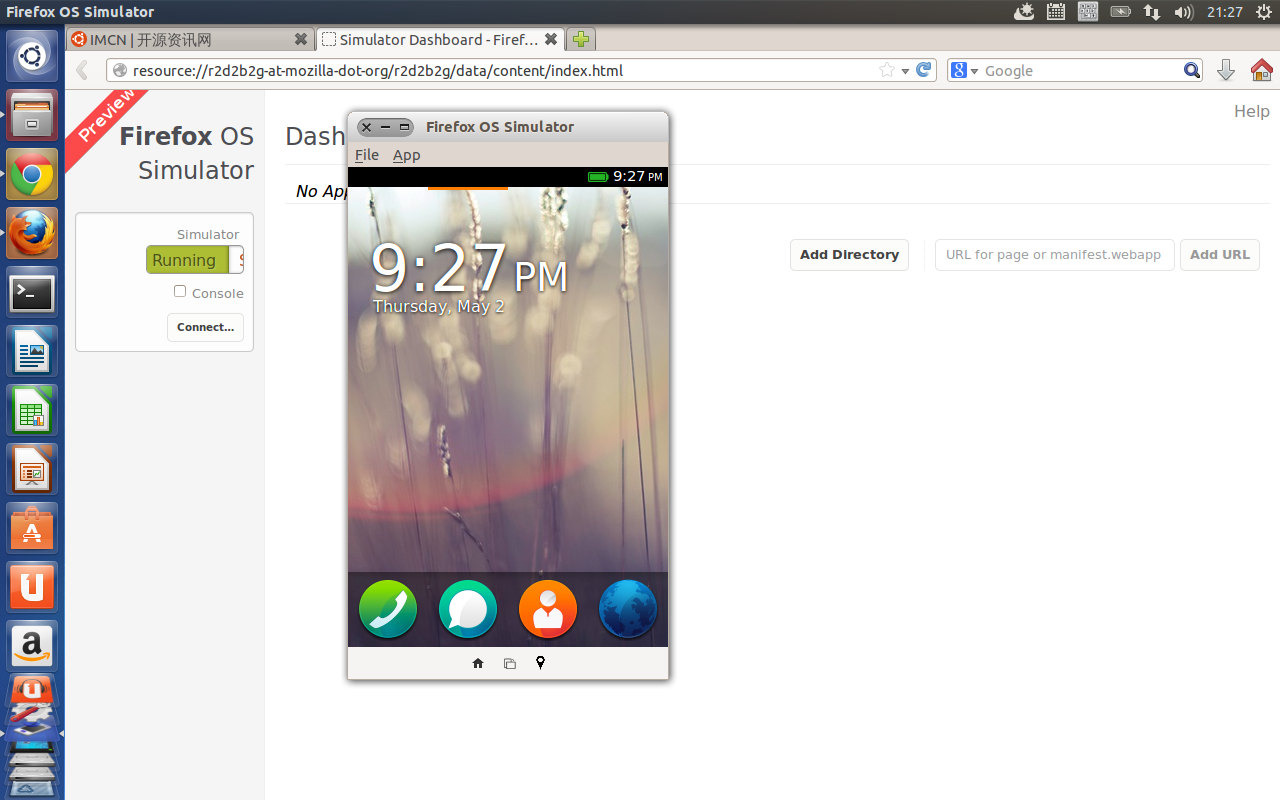
Task: Toggle the Running simulator switch
Action: coord(195,260)
